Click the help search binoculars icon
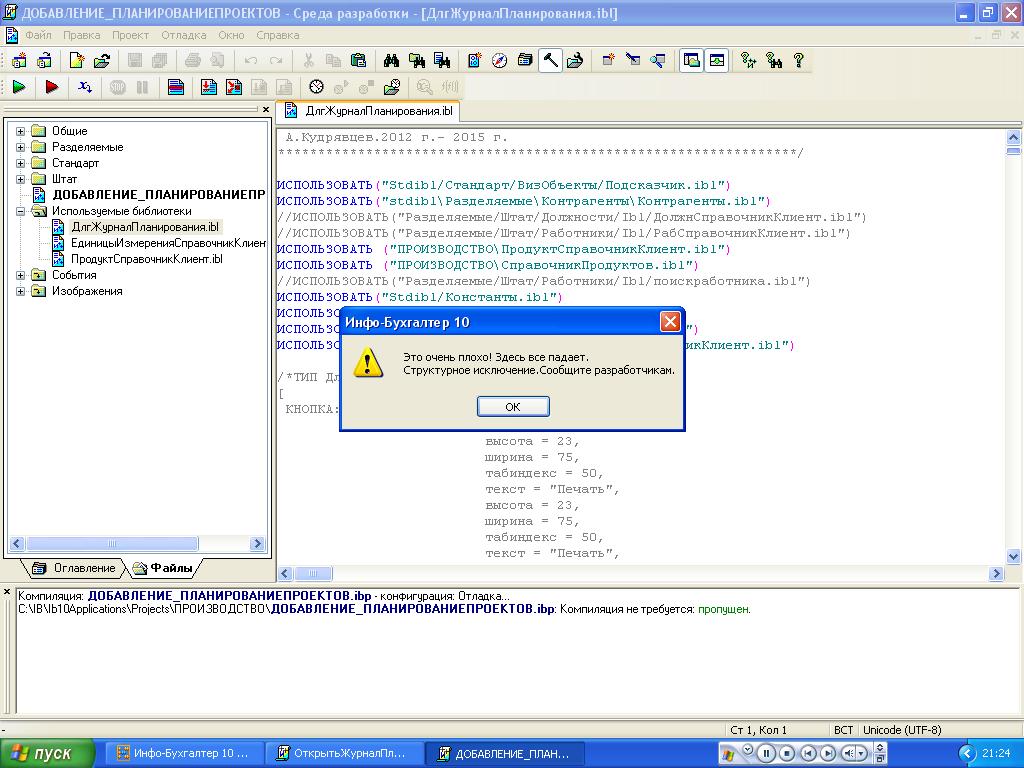 click(774, 61)
